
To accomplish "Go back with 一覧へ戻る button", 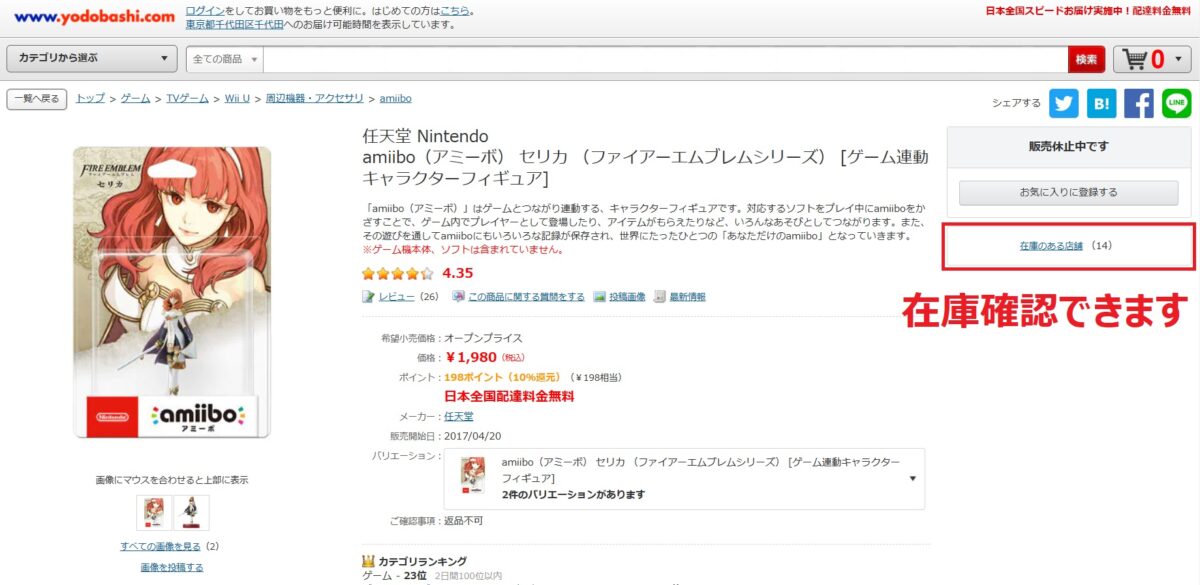I will point(37,99).
